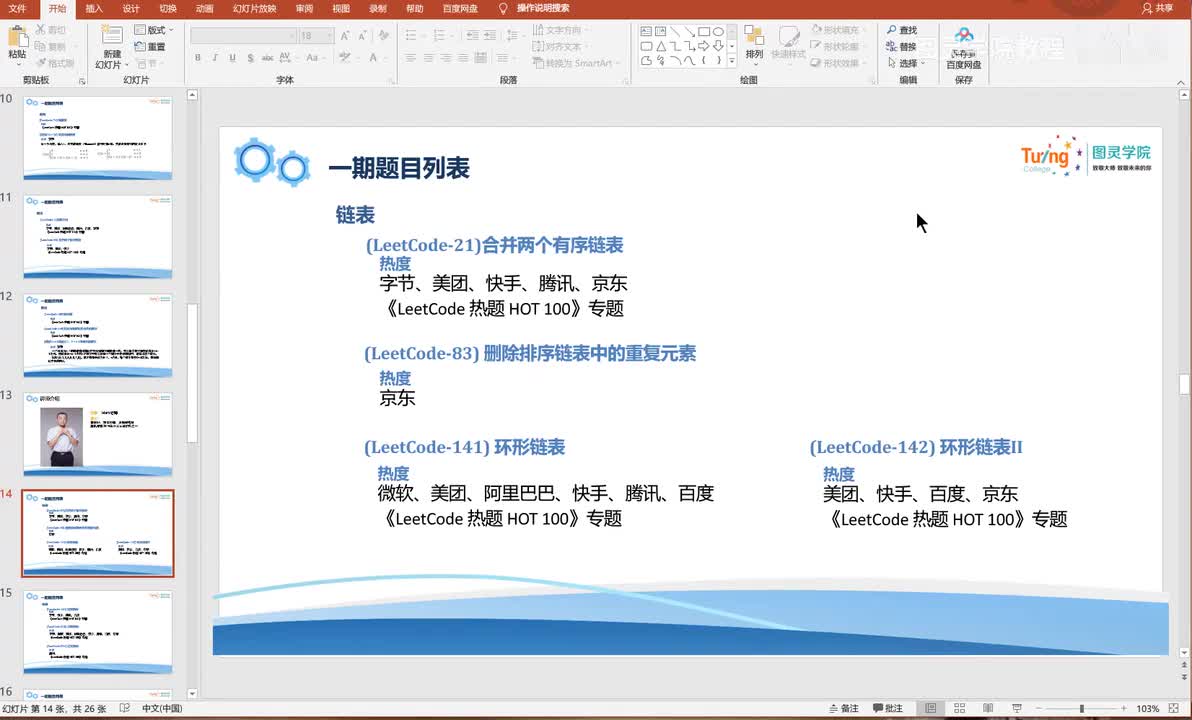Image resolution: width=1192 pixels, height=720 pixels.
Task: Toggle Bold formatting button
Action: point(198,58)
